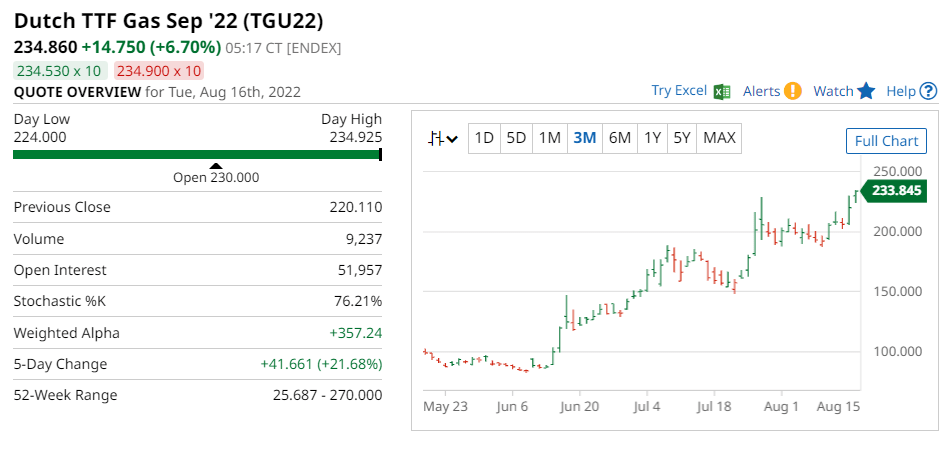Show the 5Y chart range

click(x=682, y=138)
